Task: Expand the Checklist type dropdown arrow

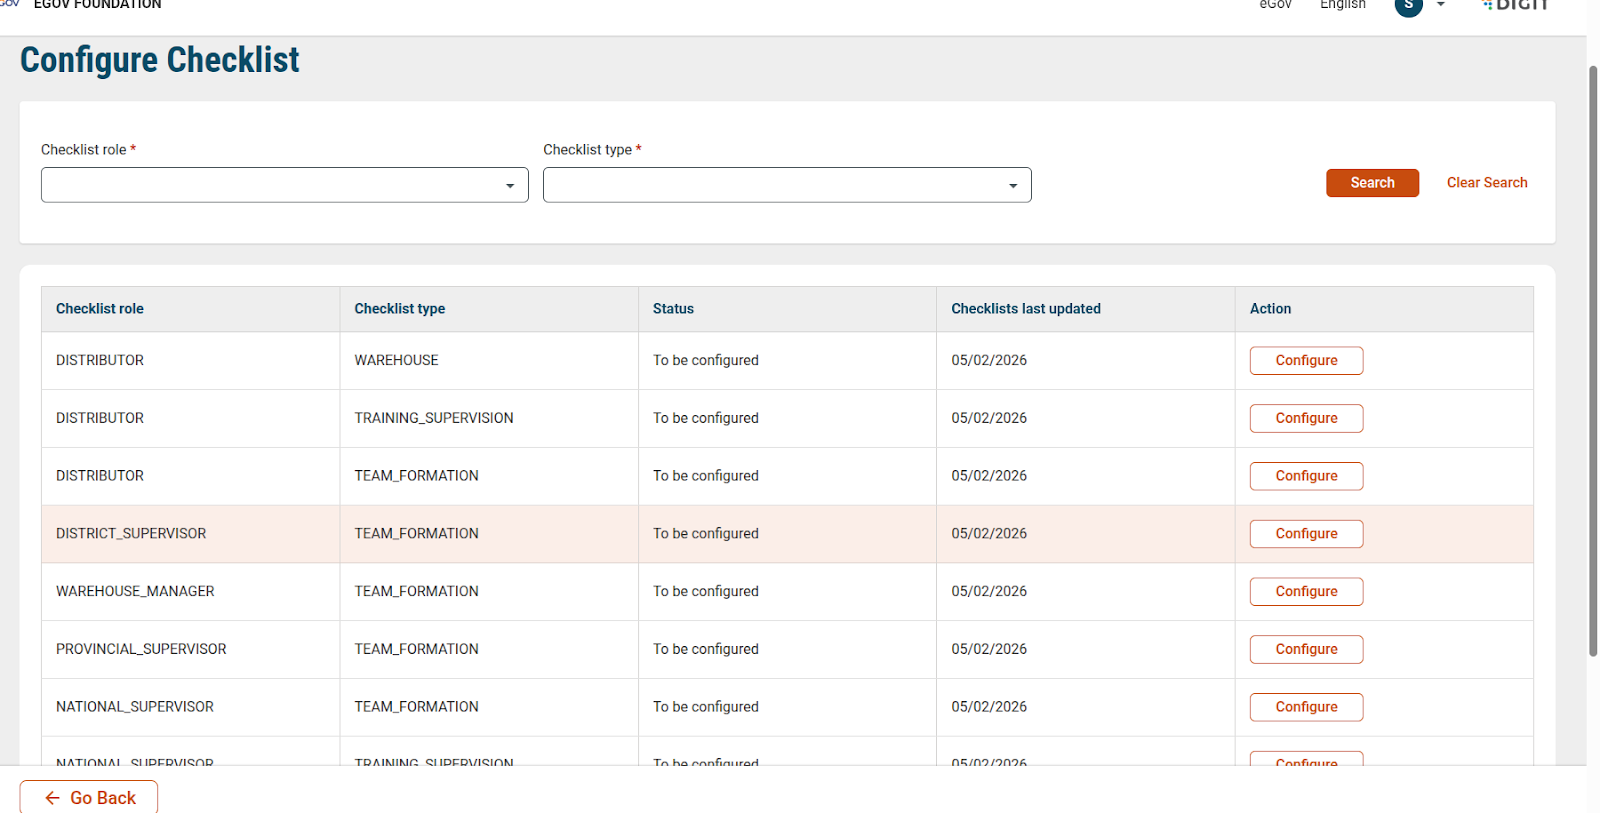Action: click(x=1013, y=186)
